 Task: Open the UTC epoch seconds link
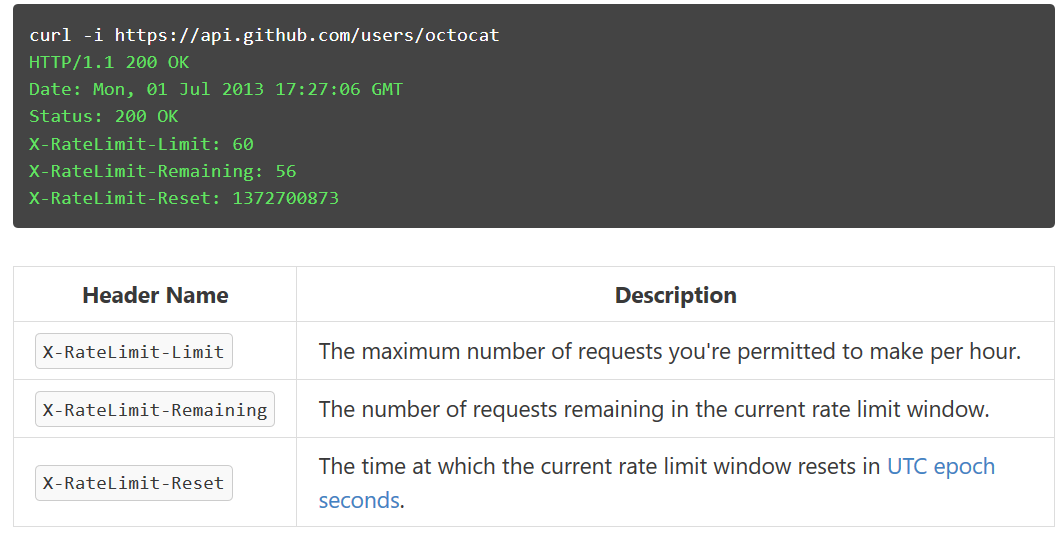(941, 467)
